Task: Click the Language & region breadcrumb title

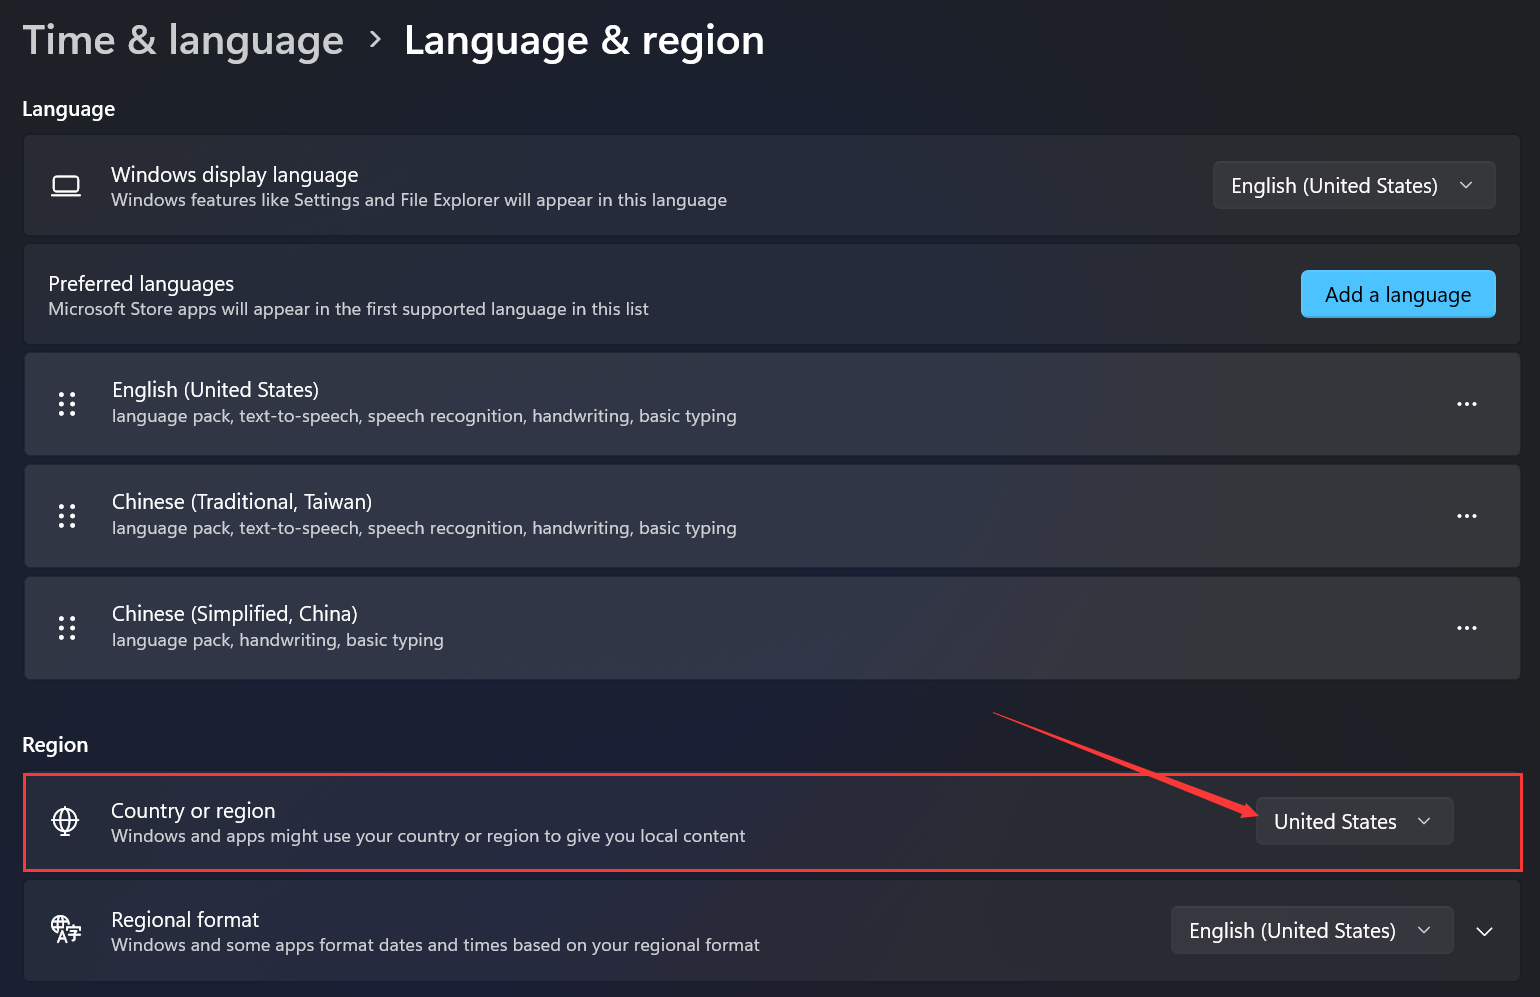Action: click(x=584, y=40)
